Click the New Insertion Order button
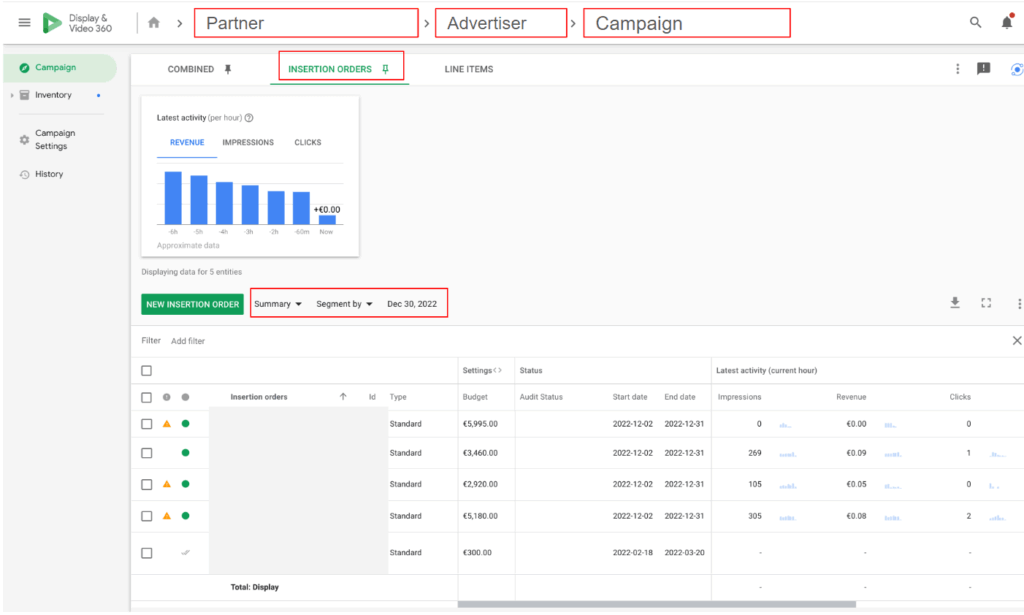This screenshot has width=1024, height=615. (192, 304)
